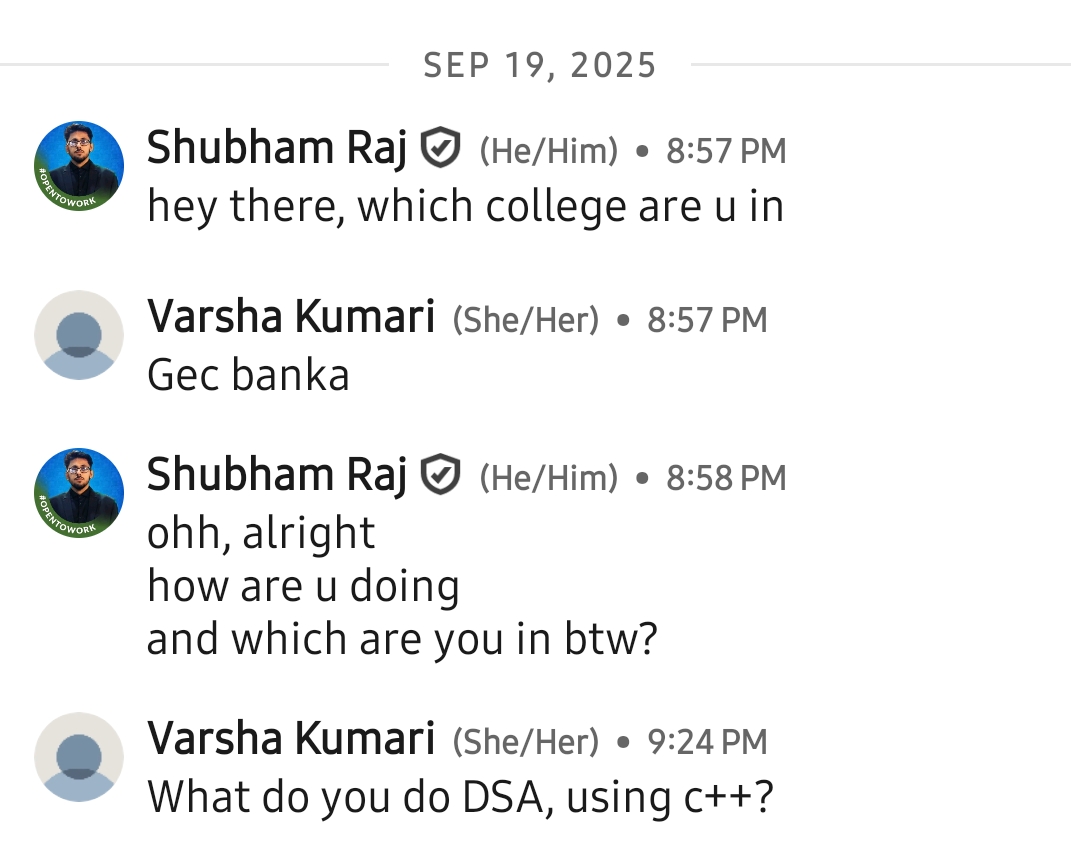1071x857 pixels.
Task: Click verified shield badge on the 8:58 PM message
Action: (x=440, y=477)
